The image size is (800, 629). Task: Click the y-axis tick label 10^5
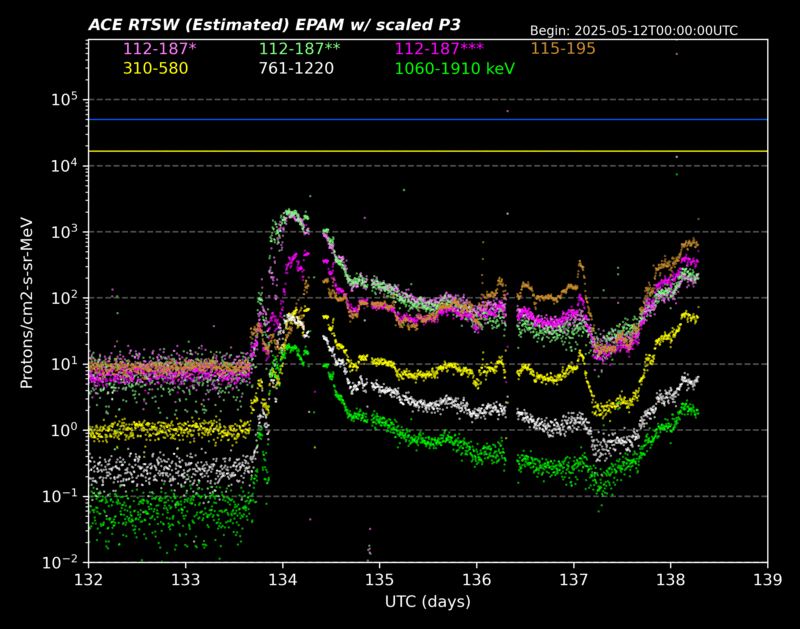click(x=65, y=99)
